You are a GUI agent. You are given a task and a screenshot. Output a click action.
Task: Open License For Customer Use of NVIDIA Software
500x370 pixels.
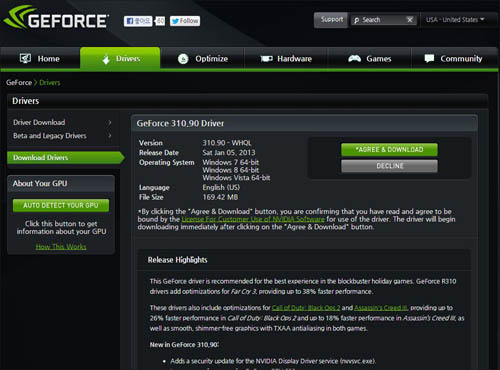coord(253,219)
